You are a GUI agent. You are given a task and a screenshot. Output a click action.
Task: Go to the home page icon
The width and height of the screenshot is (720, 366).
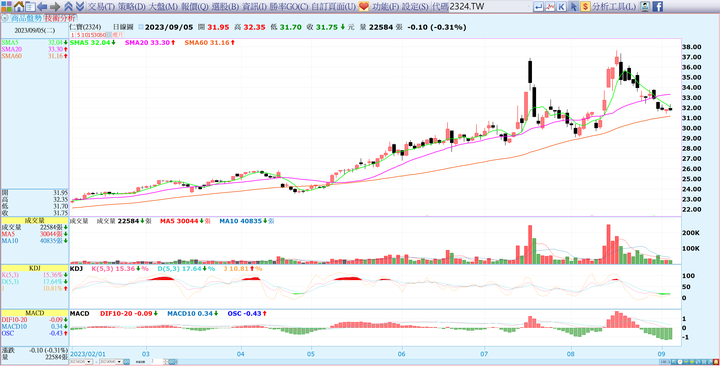(19, 6)
